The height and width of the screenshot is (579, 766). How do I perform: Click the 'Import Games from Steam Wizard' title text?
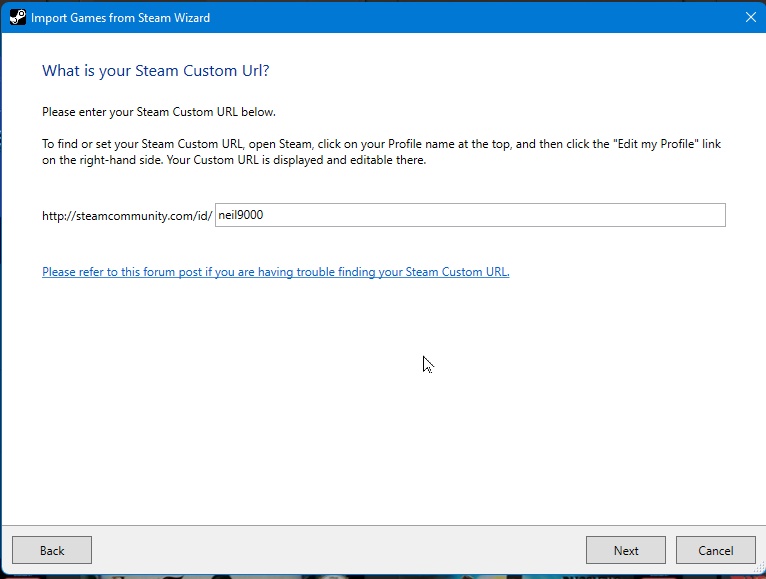(120, 18)
